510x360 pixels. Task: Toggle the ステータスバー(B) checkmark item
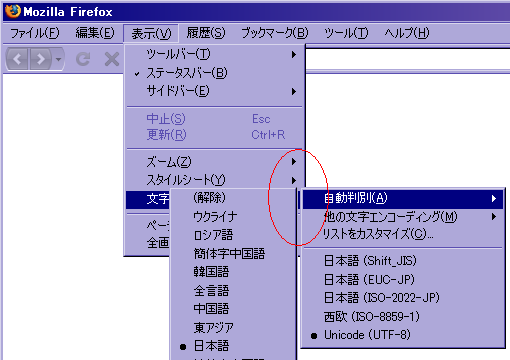point(214,73)
